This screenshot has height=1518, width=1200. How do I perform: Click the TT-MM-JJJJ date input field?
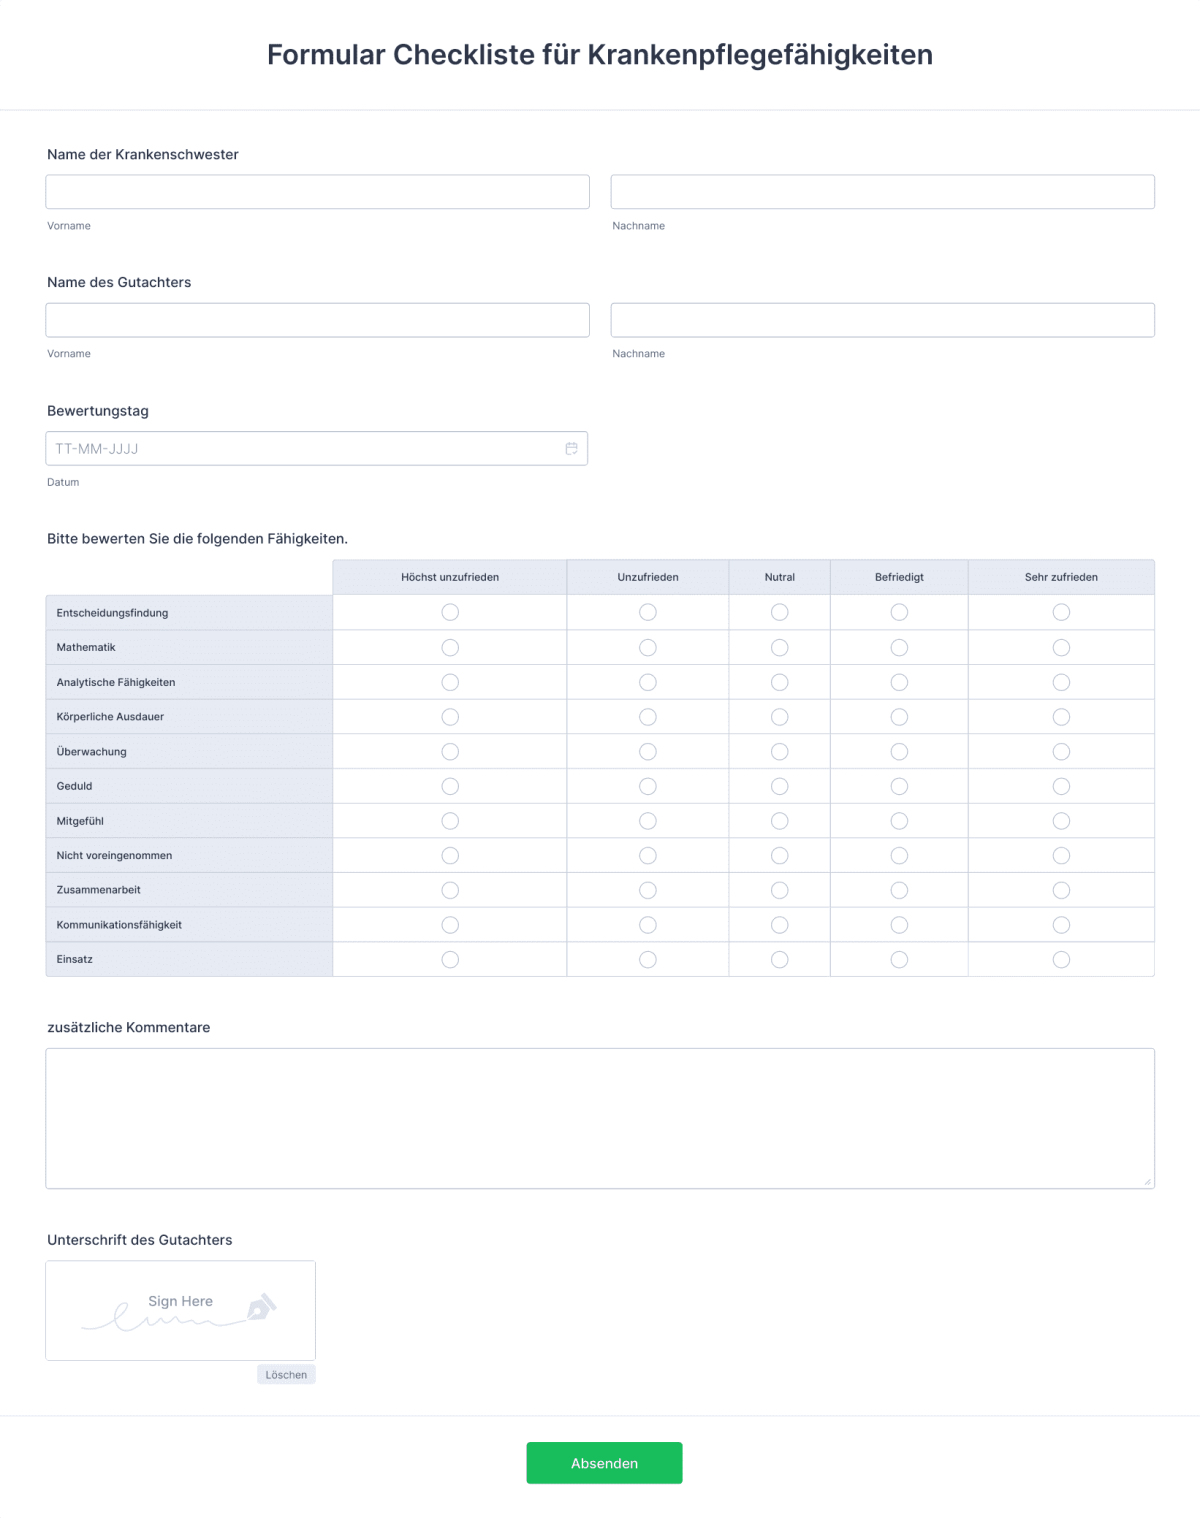300,448
